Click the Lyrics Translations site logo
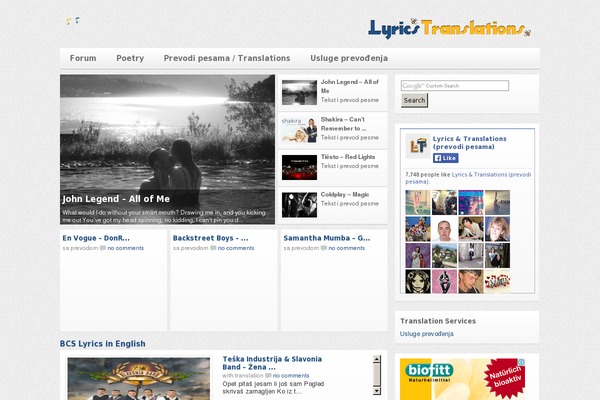This screenshot has height=400, width=600. click(x=449, y=28)
